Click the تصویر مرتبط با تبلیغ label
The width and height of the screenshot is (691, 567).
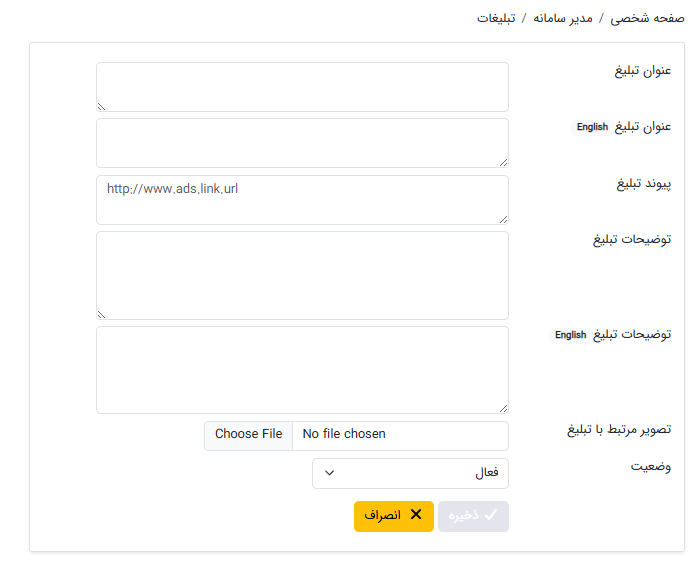click(620, 430)
